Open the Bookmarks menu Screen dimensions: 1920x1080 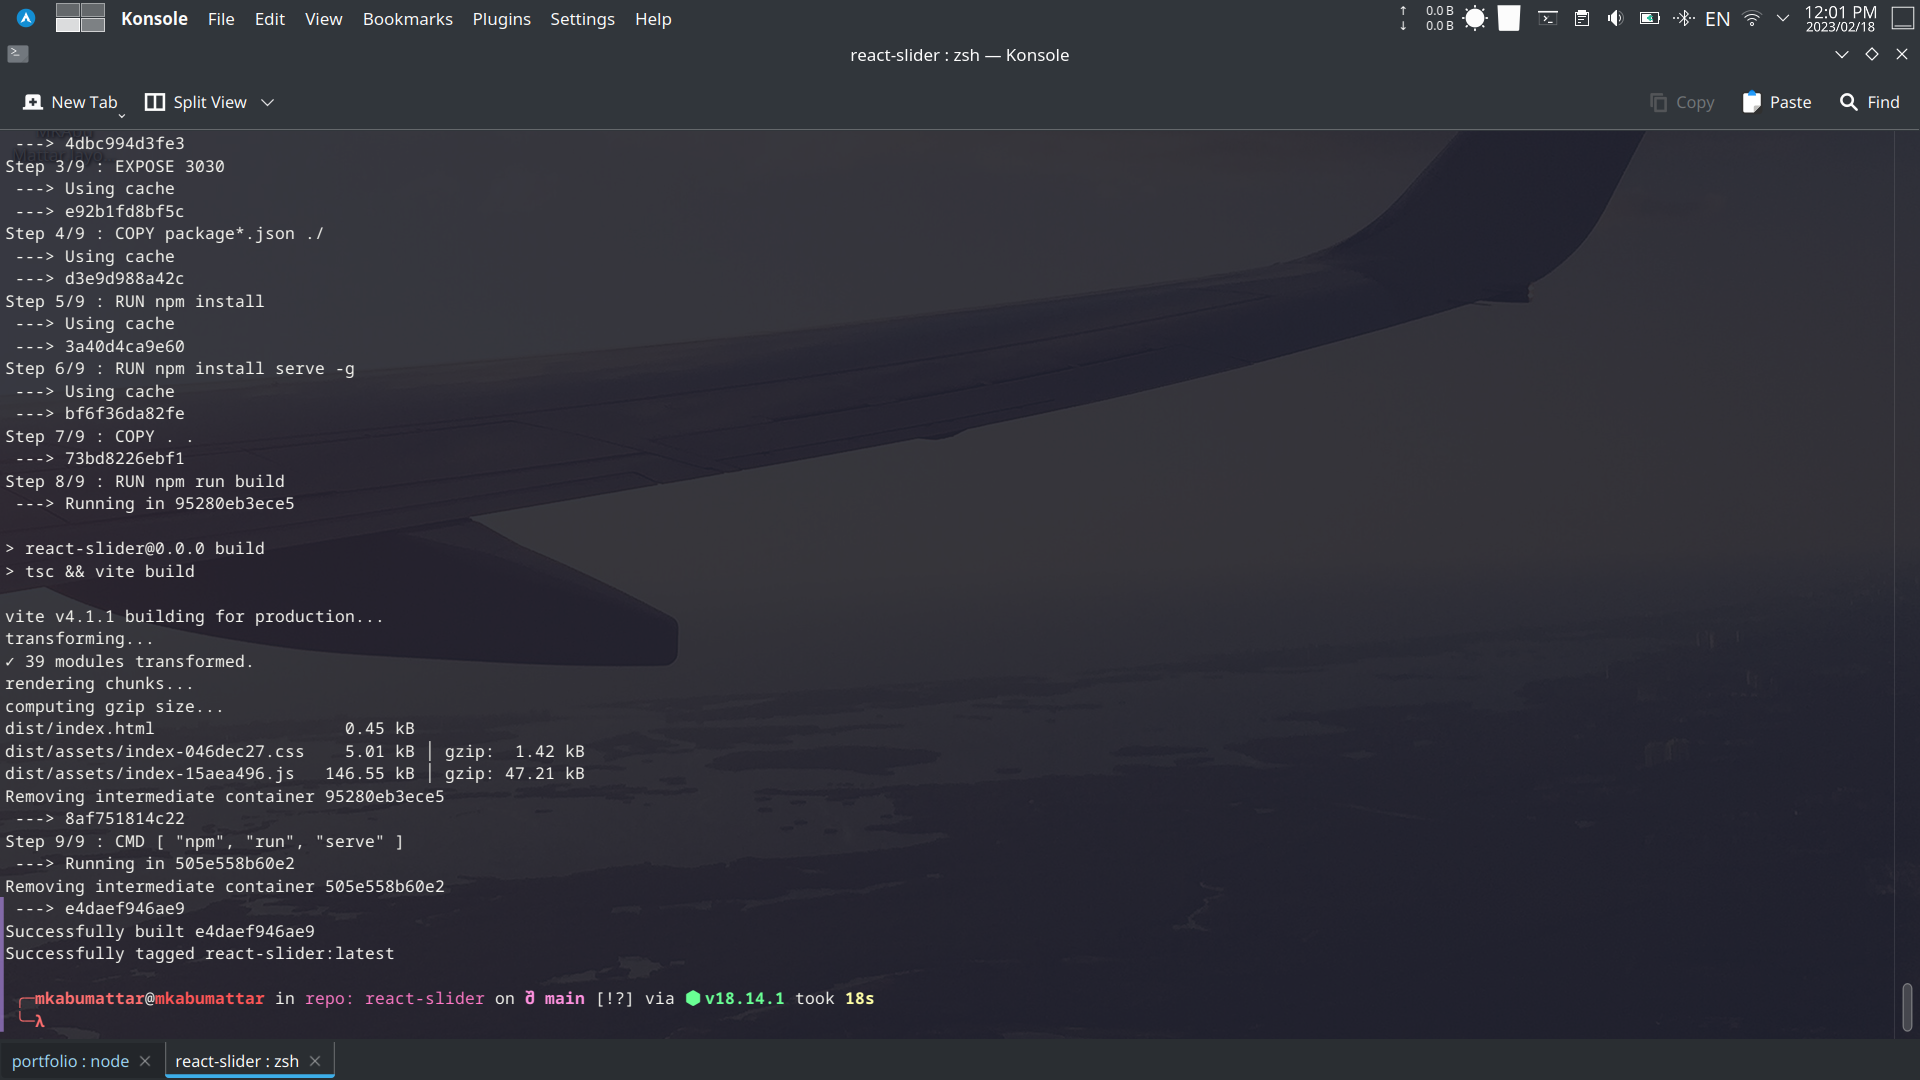click(x=407, y=19)
